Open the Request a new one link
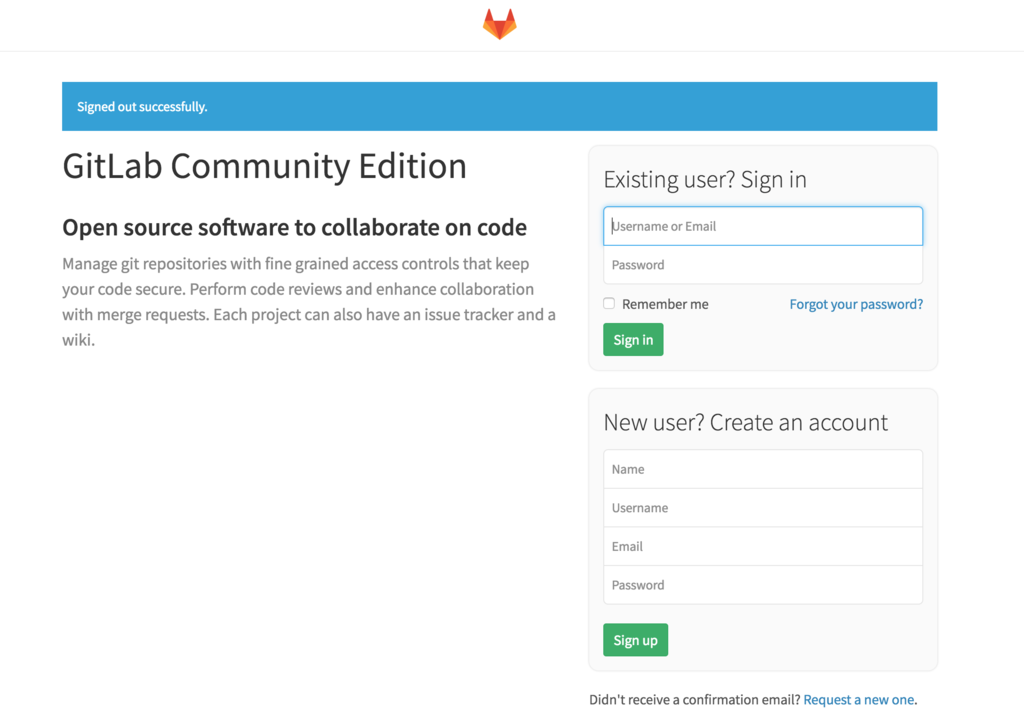This screenshot has height=711, width=1024. (x=858, y=700)
